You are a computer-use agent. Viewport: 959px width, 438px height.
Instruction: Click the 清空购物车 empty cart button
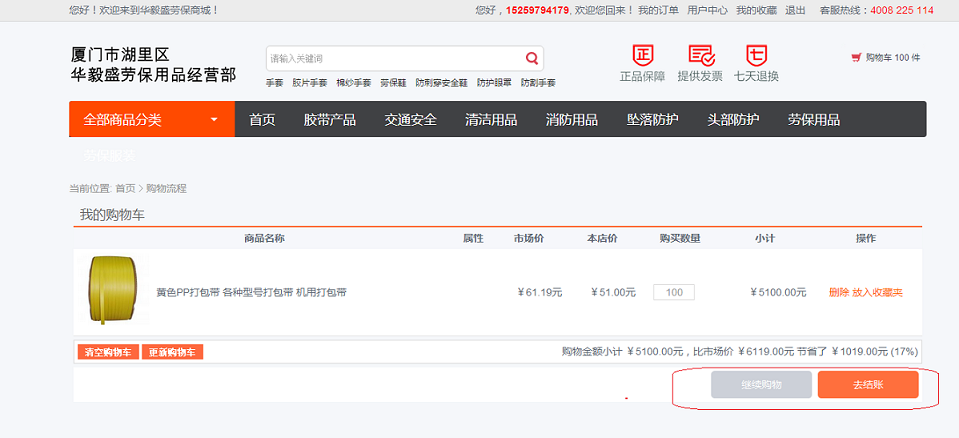(x=108, y=352)
